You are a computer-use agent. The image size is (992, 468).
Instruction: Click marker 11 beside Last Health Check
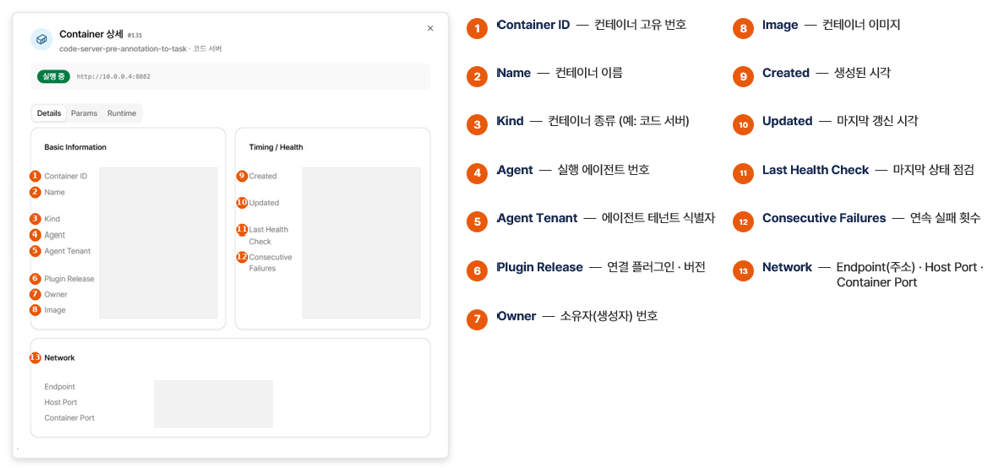click(242, 230)
